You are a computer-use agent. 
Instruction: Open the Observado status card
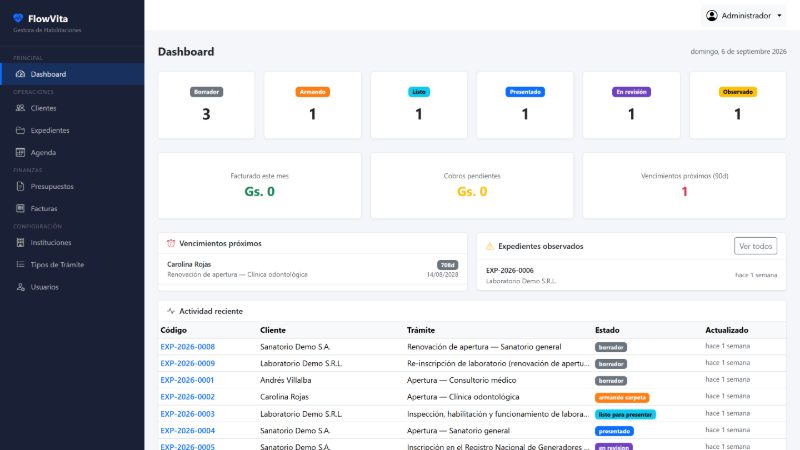click(738, 105)
